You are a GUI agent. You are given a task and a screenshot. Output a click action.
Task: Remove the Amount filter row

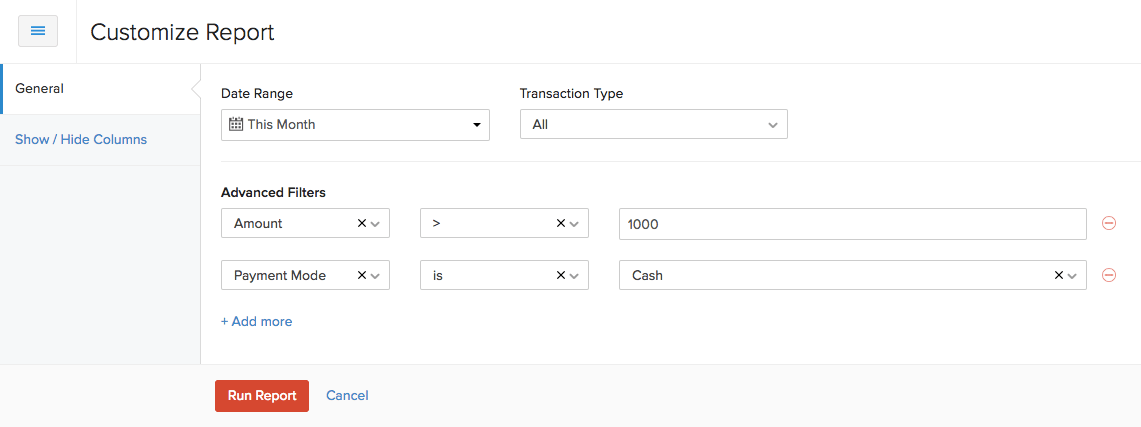(x=1108, y=224)
